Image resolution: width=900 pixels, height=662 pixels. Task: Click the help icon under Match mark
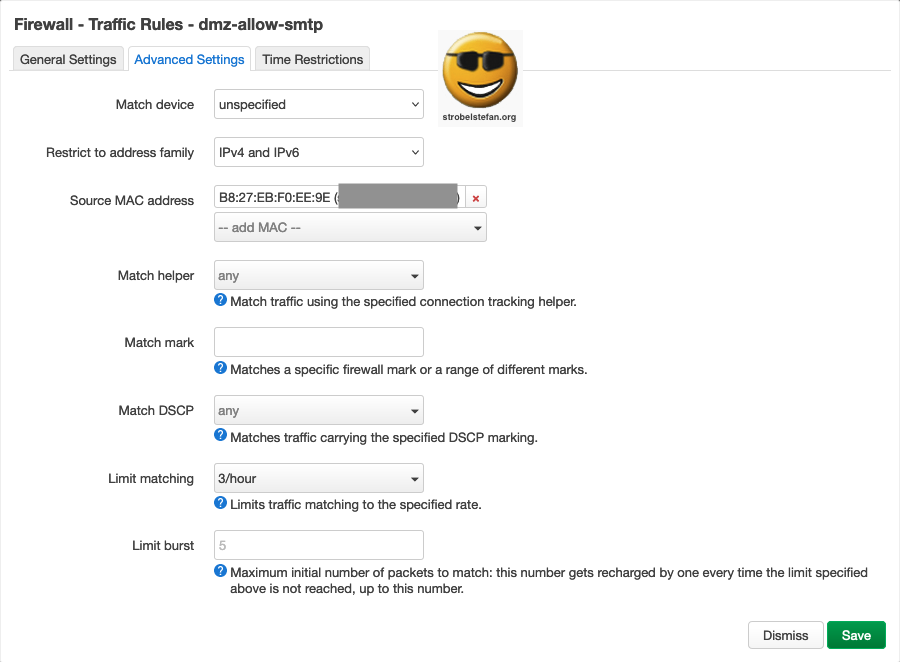(x=221, y=368)
